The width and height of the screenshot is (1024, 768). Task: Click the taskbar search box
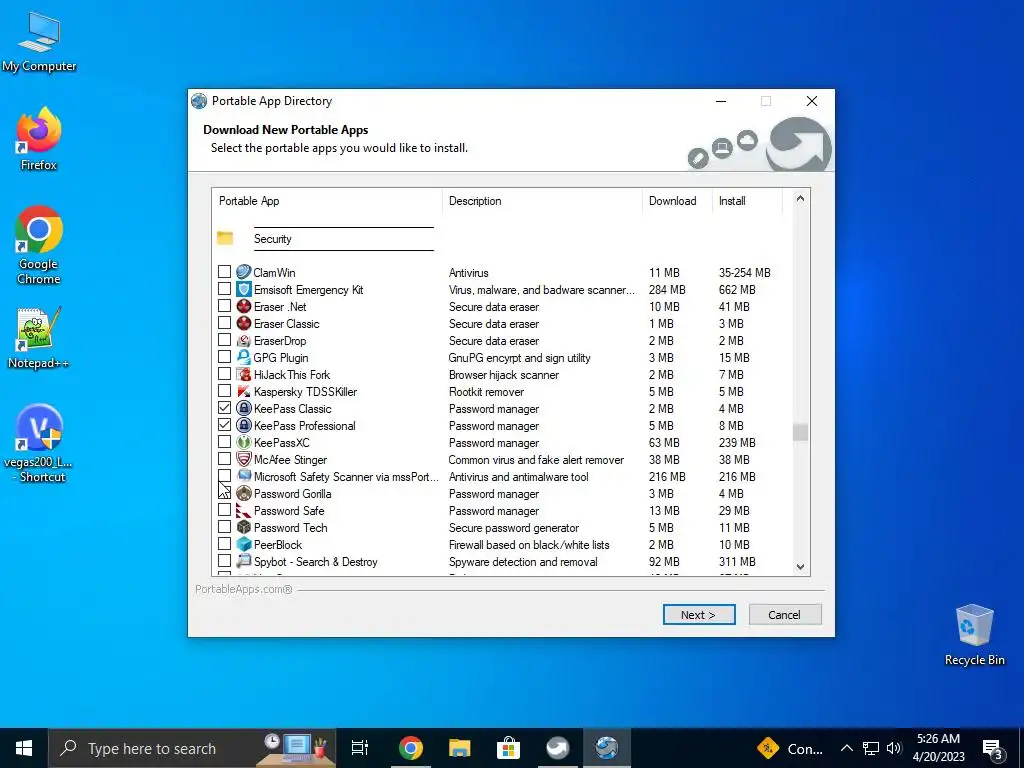coord(192,748)
